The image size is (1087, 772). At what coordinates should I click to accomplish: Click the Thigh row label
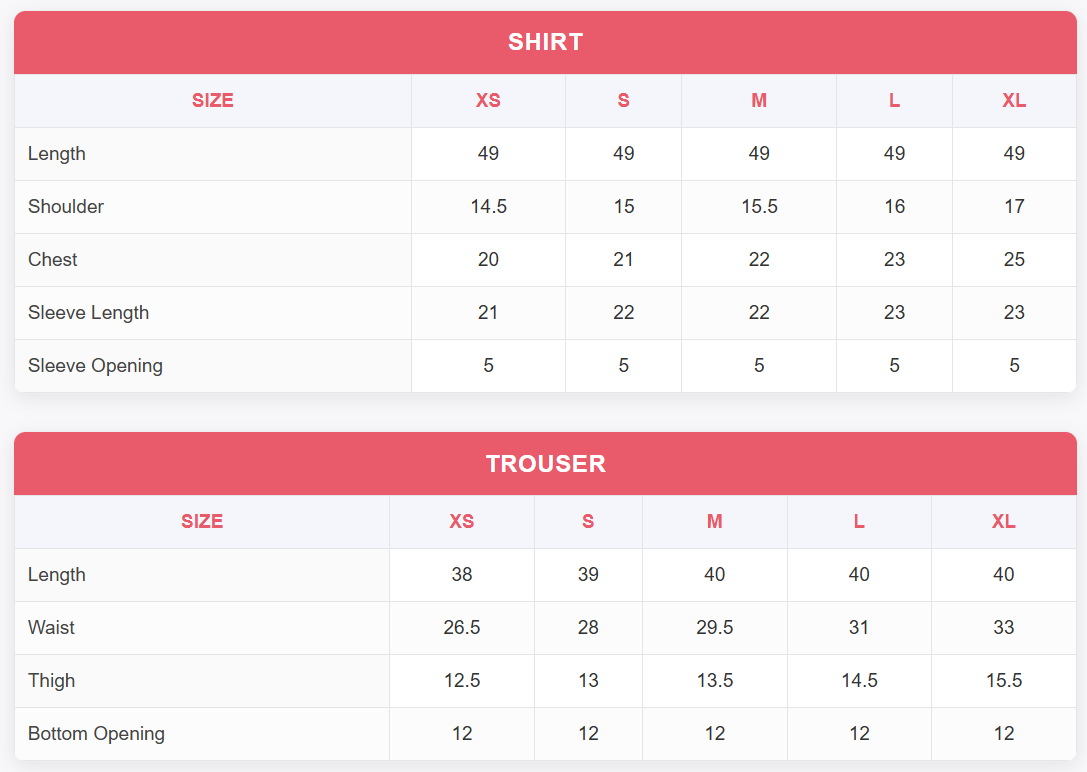pyautogui.click(x=51, y=681)
